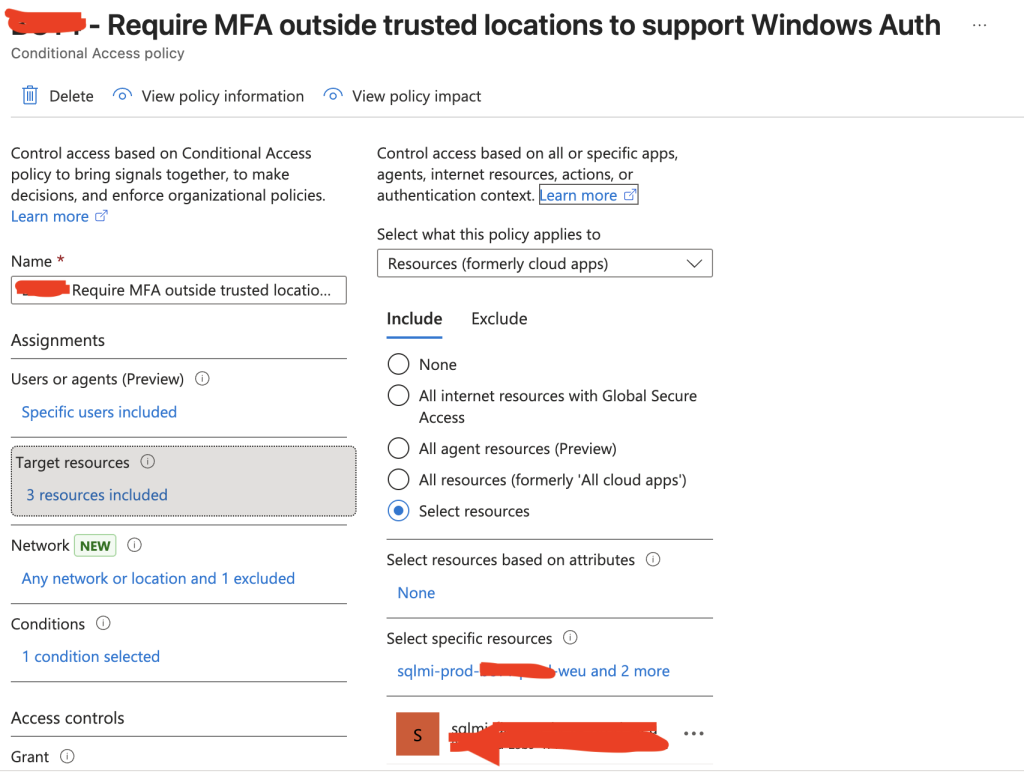The image size is (1024, 776).
Task: Click the Delete trash can icon
Action: 30,96
